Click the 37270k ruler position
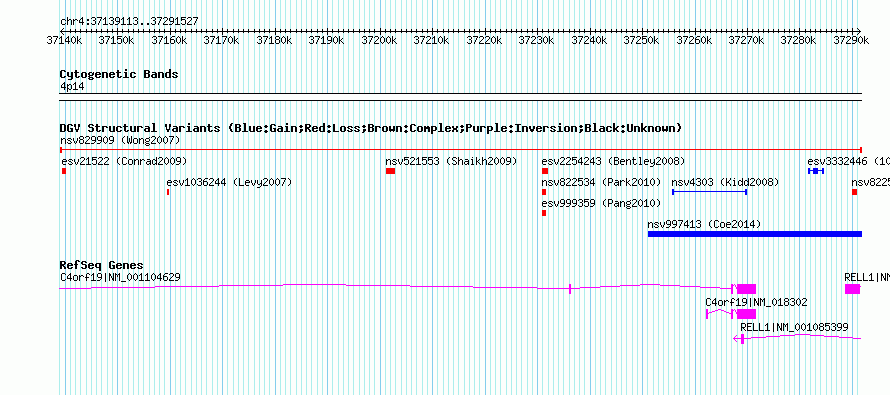The height and width of the screenshot is (395, 890). (746, 40)
